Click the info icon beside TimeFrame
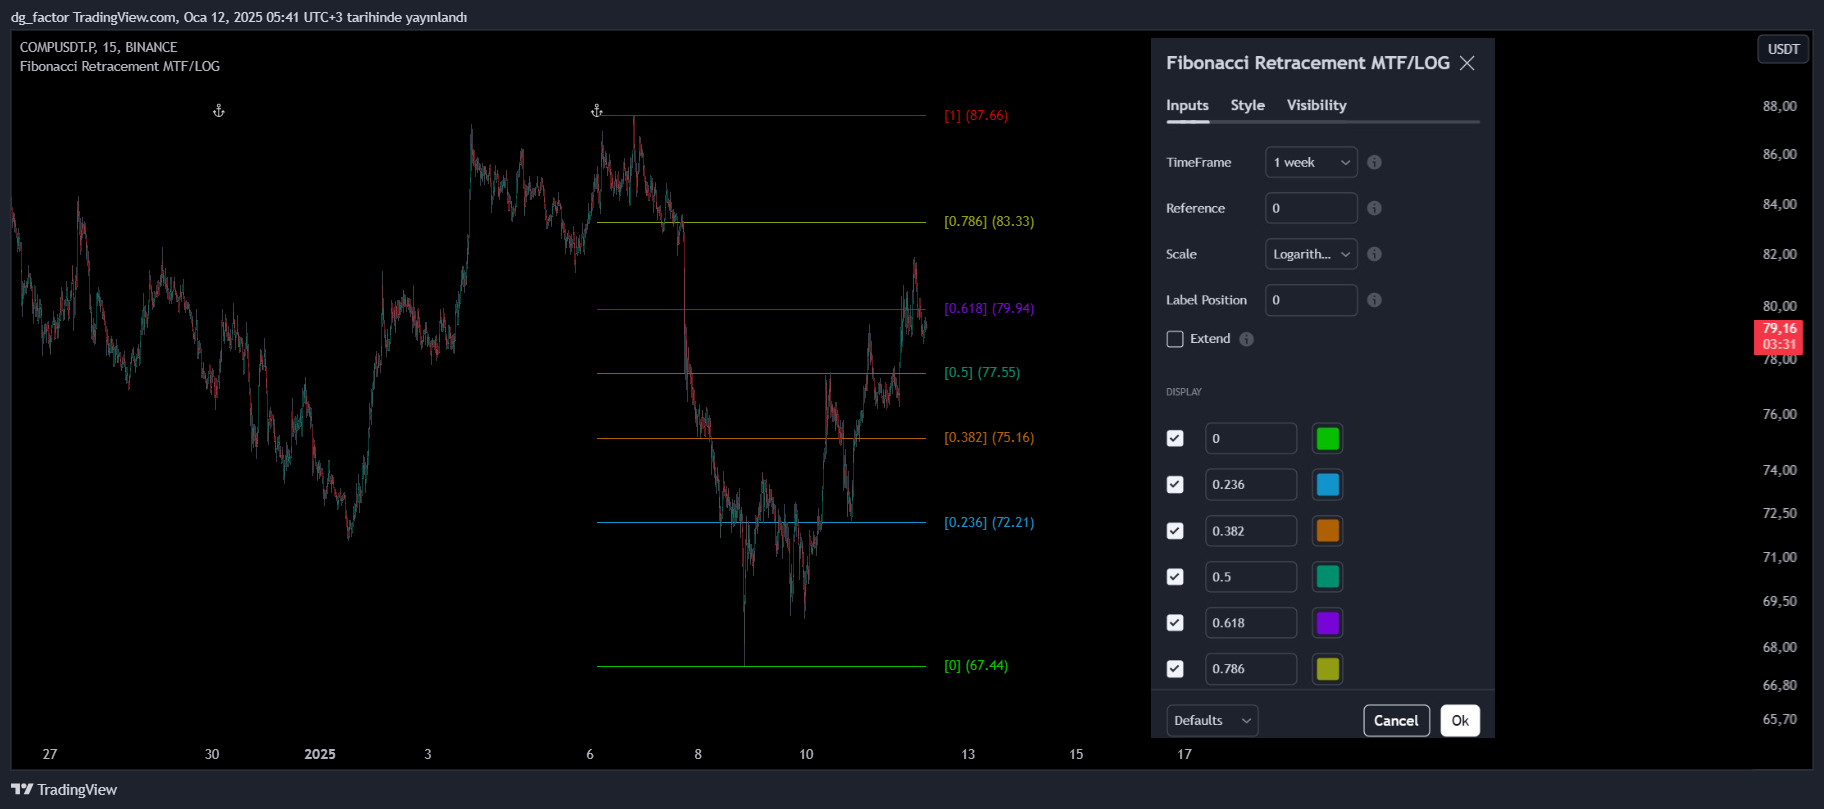Screen dimensions: 1824x809 1374,162
